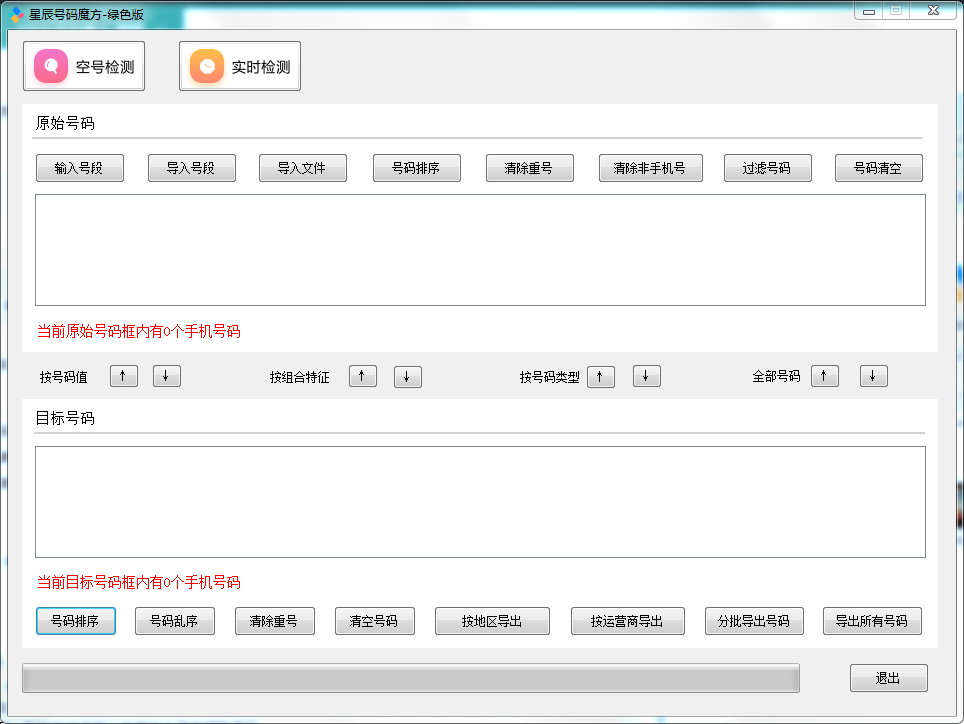Image resolution: width=964 pixels, height=724 pixels.
Task: Open the 实时检测 real-time detection tool
Action: pyautogui.click(x=240, y=67)
